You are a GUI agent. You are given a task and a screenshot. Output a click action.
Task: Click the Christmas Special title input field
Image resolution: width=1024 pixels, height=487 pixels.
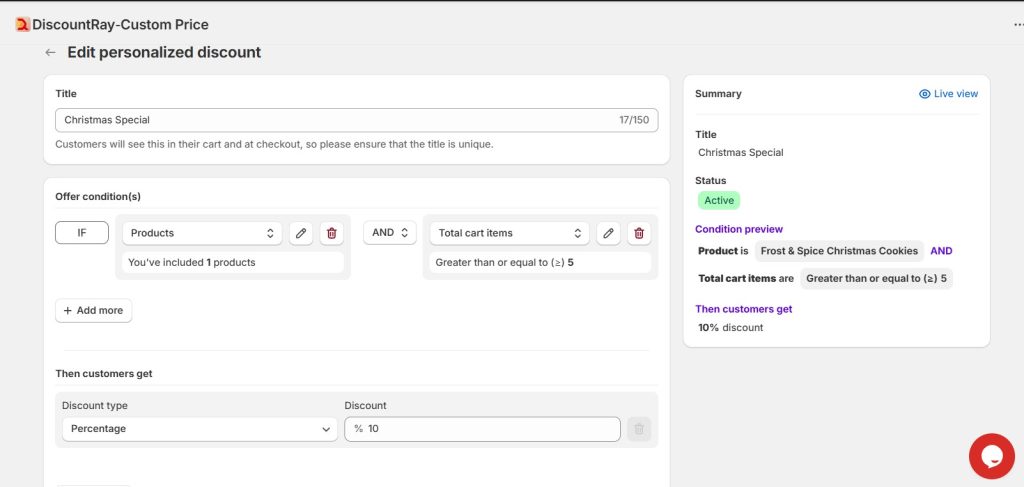coord(335,120)
